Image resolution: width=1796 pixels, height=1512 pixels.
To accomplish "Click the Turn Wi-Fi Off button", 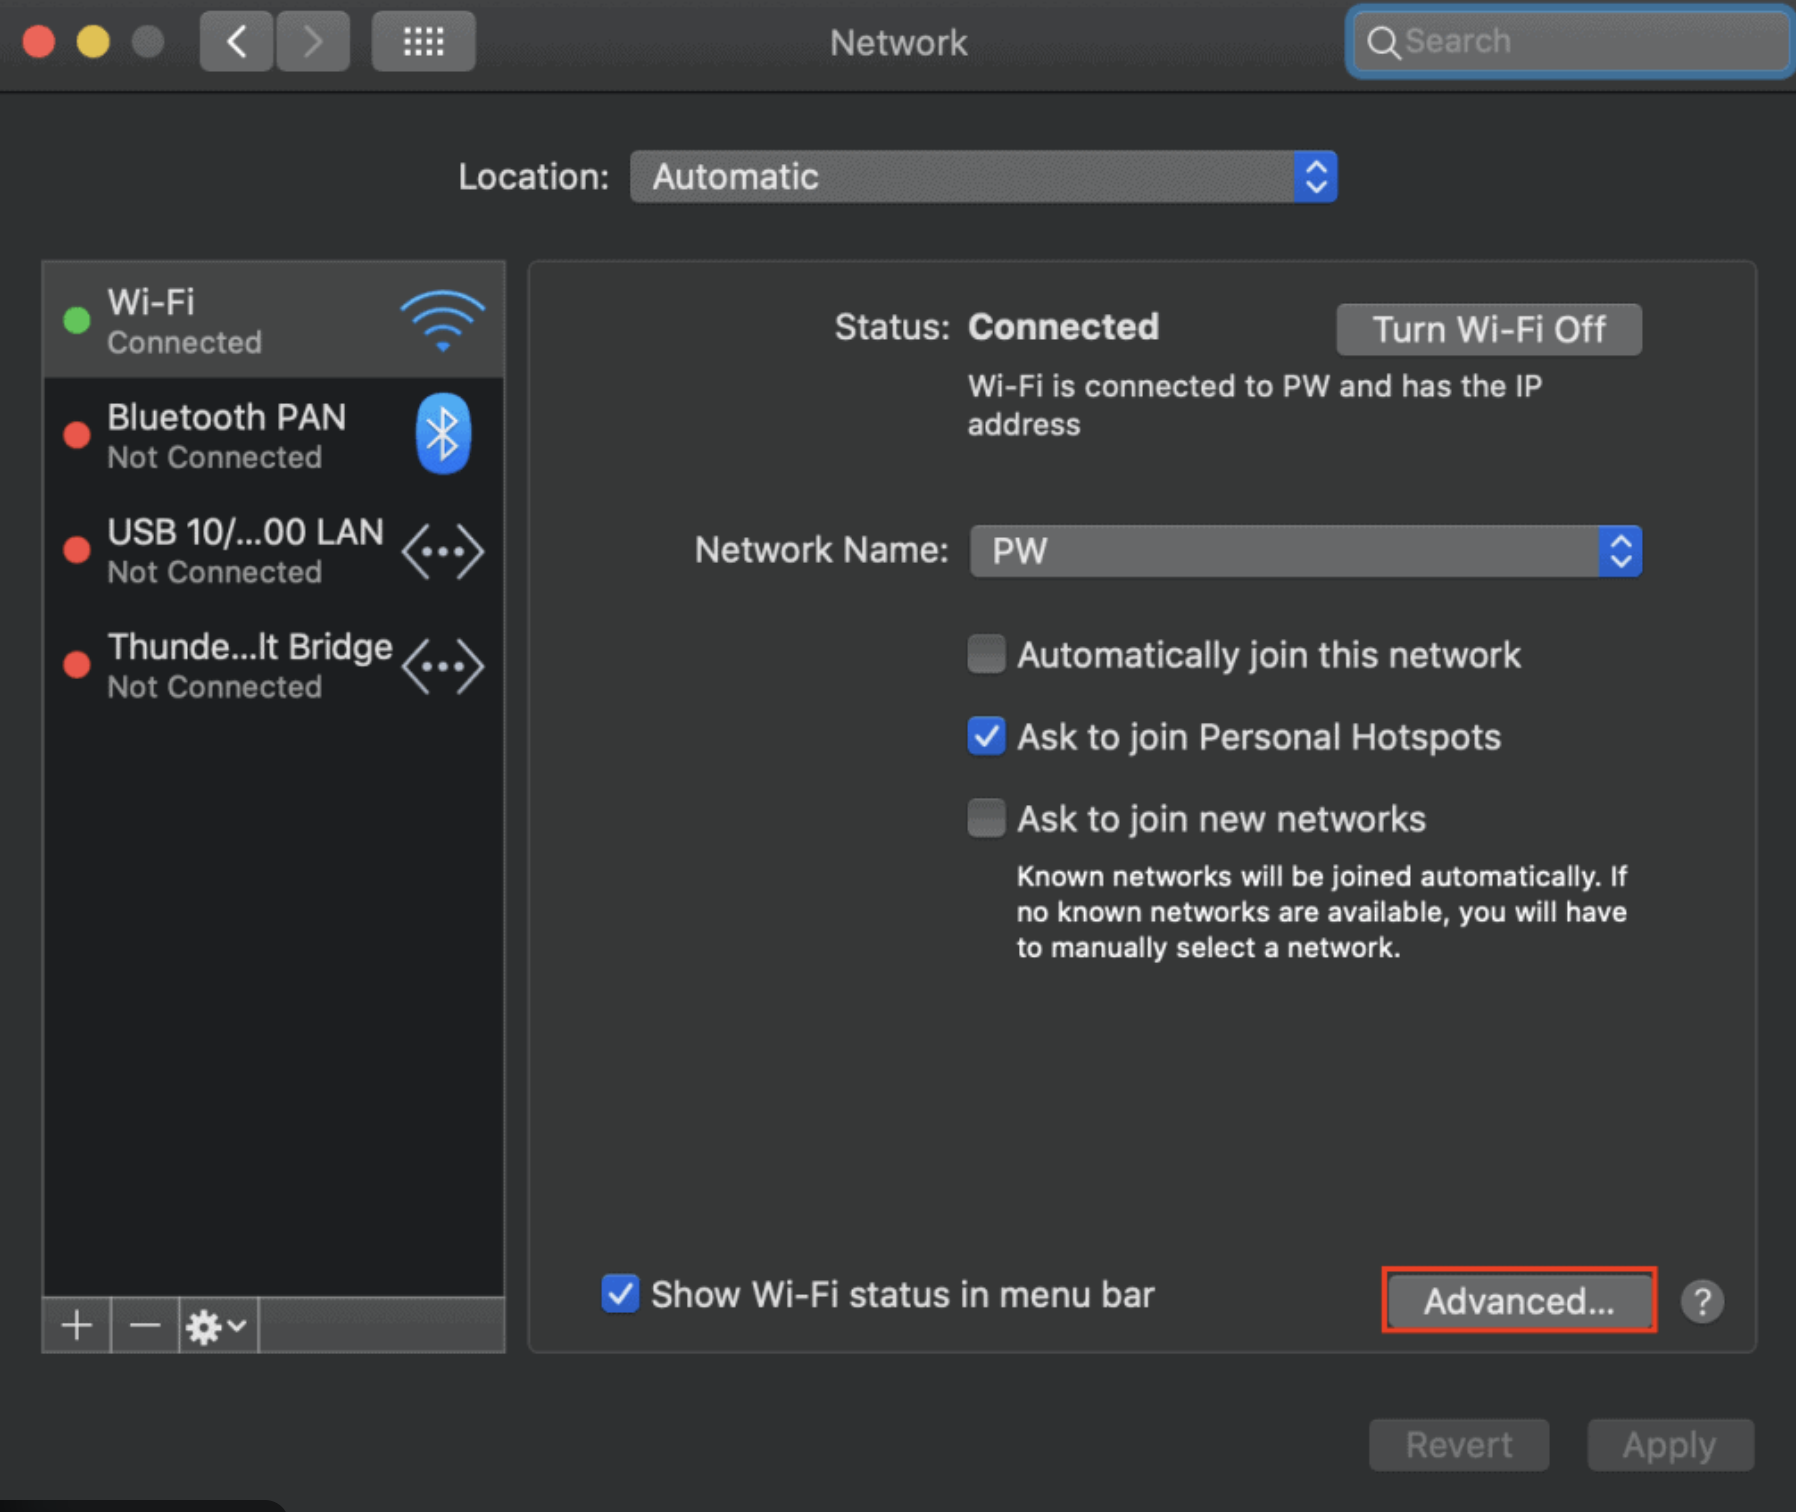I will [1488, 329].
